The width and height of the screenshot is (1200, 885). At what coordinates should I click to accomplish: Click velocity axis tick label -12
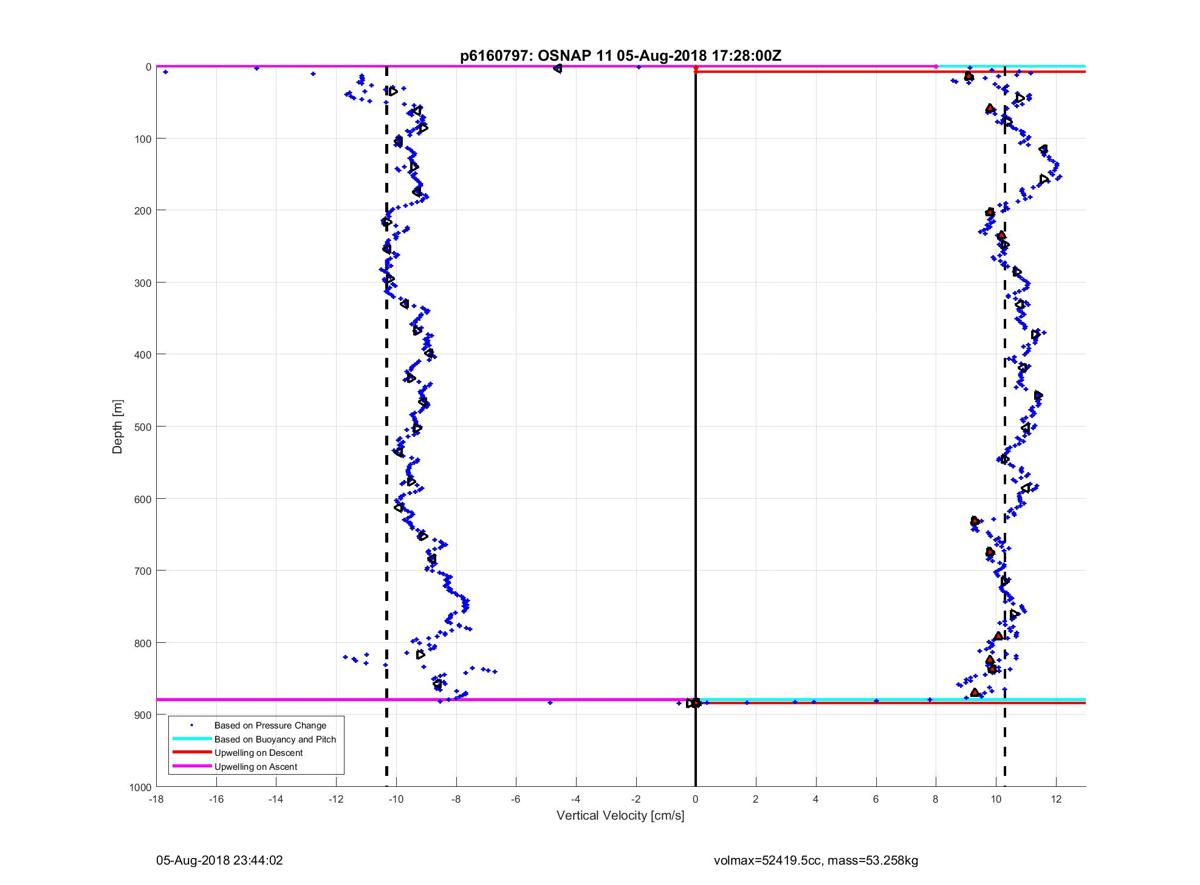(x=335, y=799)
